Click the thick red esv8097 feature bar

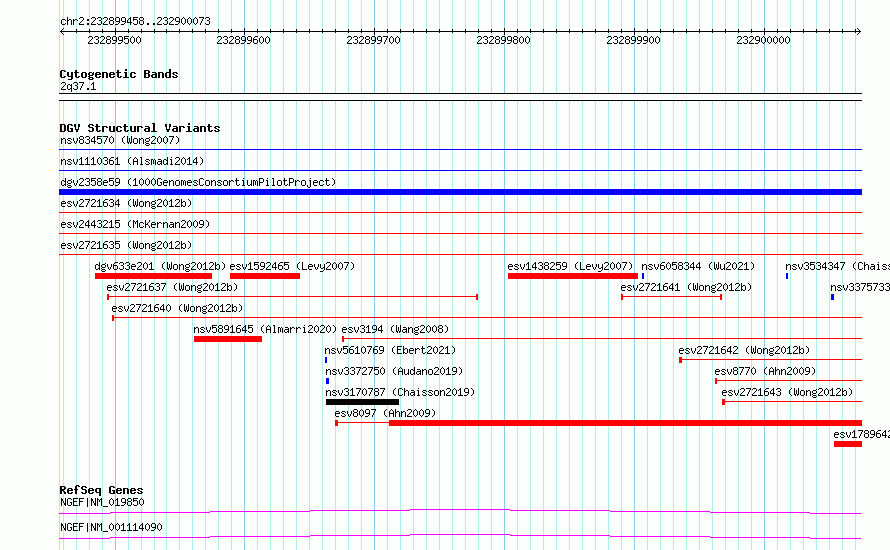click(625, 423)
